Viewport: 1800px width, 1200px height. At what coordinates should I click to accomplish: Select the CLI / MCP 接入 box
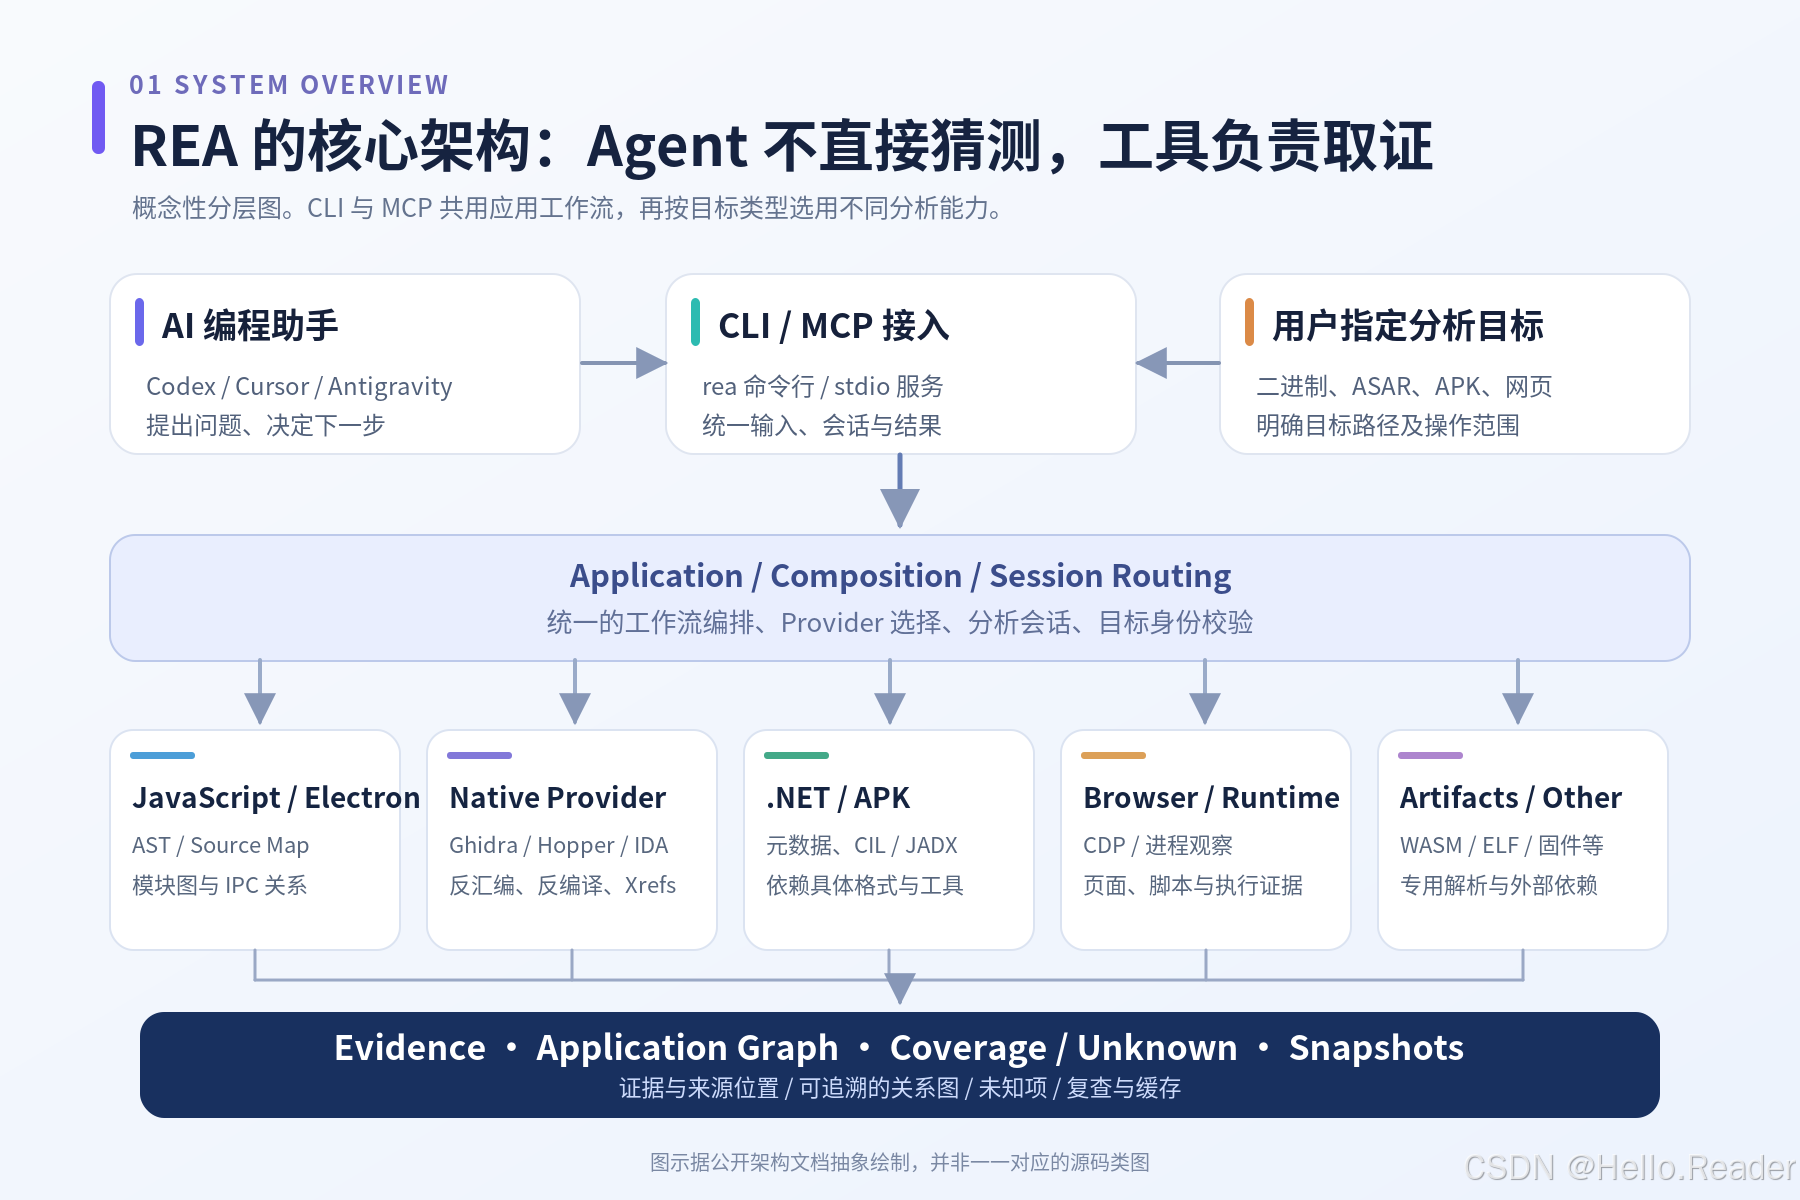click(901, 364)
